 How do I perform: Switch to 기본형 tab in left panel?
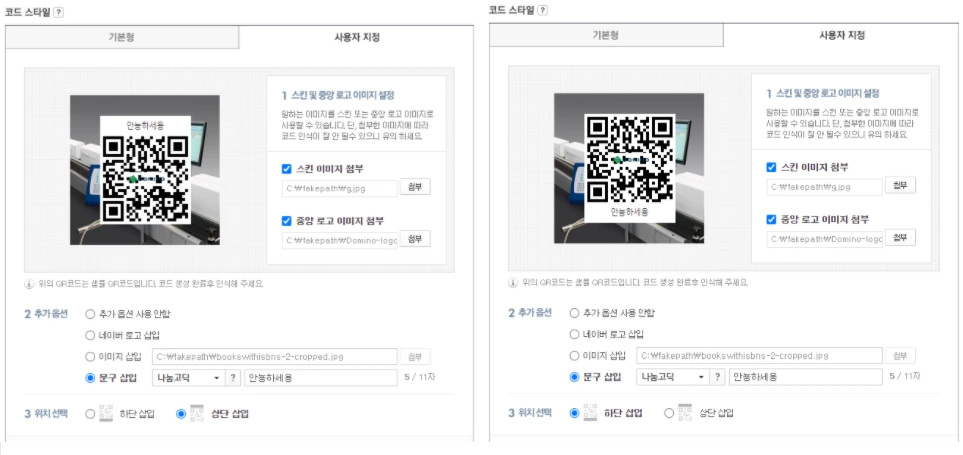(x=122, y=37)
